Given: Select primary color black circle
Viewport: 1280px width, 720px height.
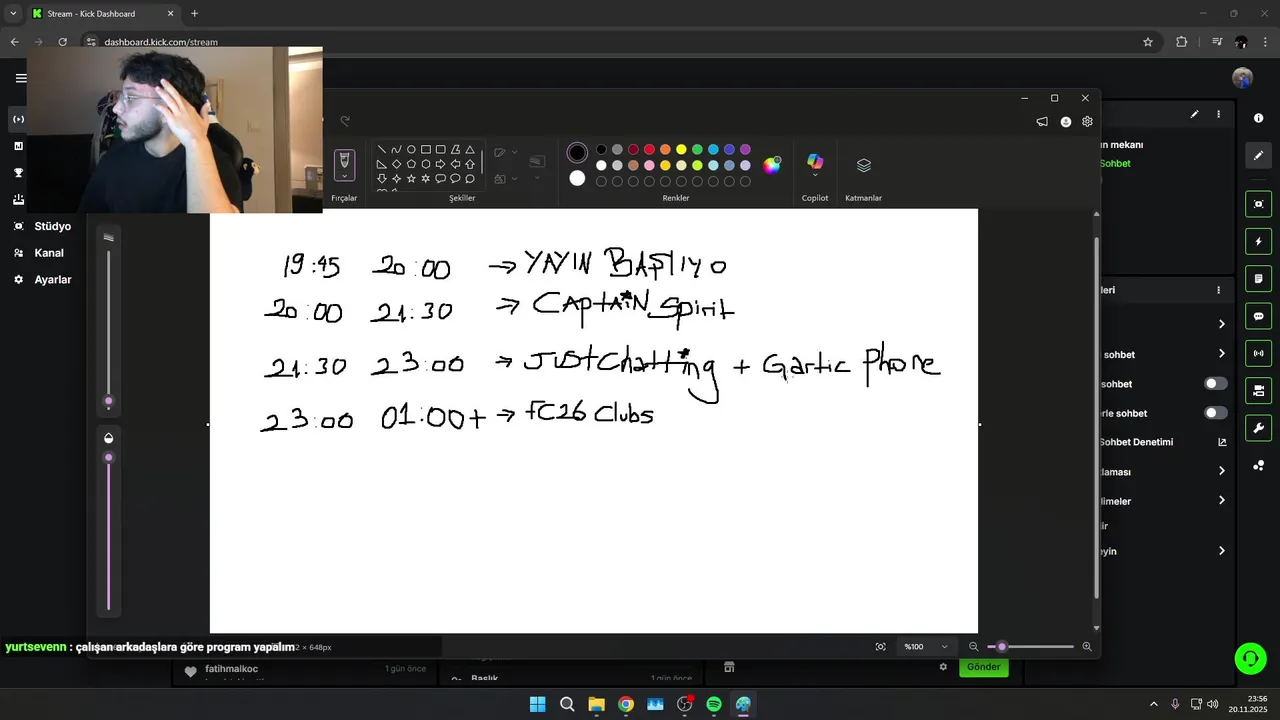Looking at the screenshot, I should coord(577,153).
